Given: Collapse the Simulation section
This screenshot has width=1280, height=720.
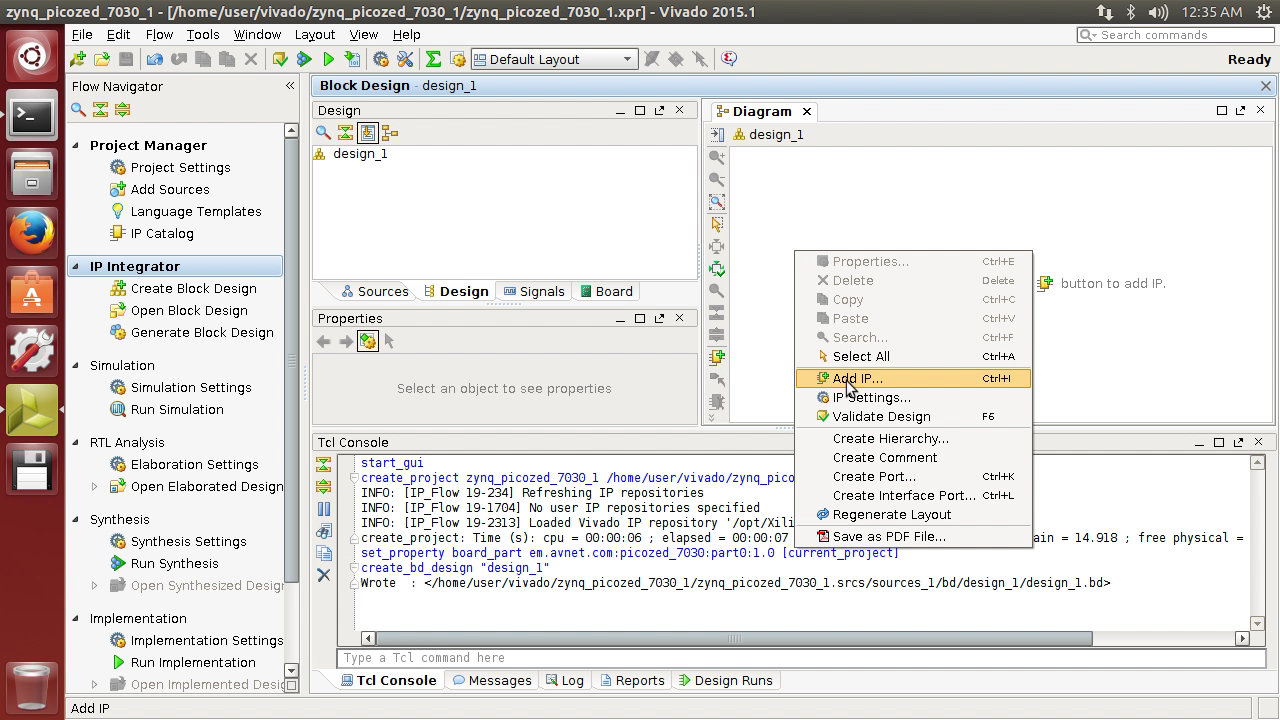Looking at the screenshot, I should click(75, 365).
